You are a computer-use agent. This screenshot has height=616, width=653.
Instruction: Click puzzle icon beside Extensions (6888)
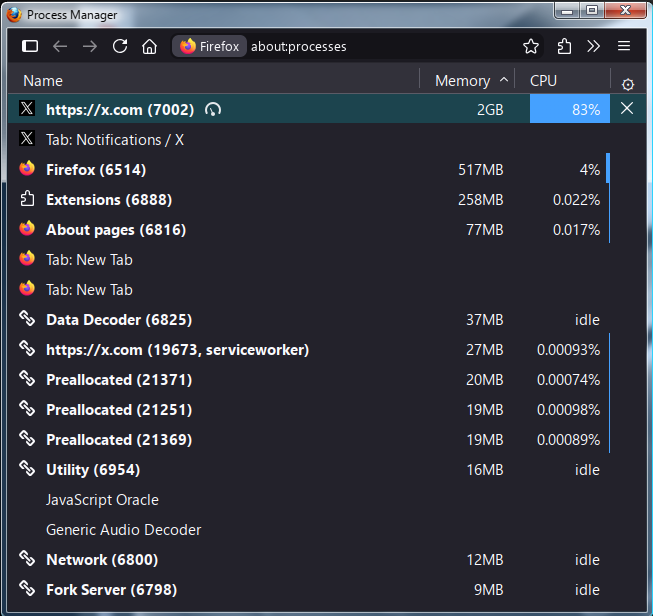coord(27,199)
